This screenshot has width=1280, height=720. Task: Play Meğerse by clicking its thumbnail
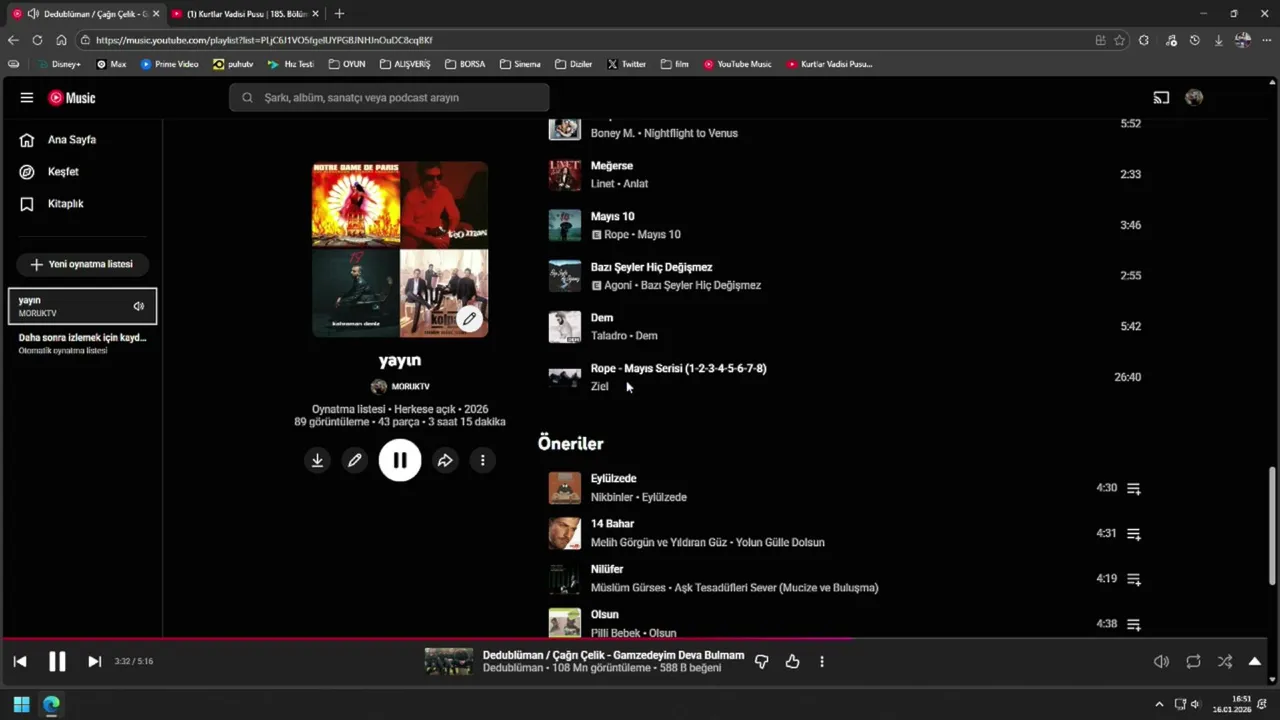(x=565, y=175)
